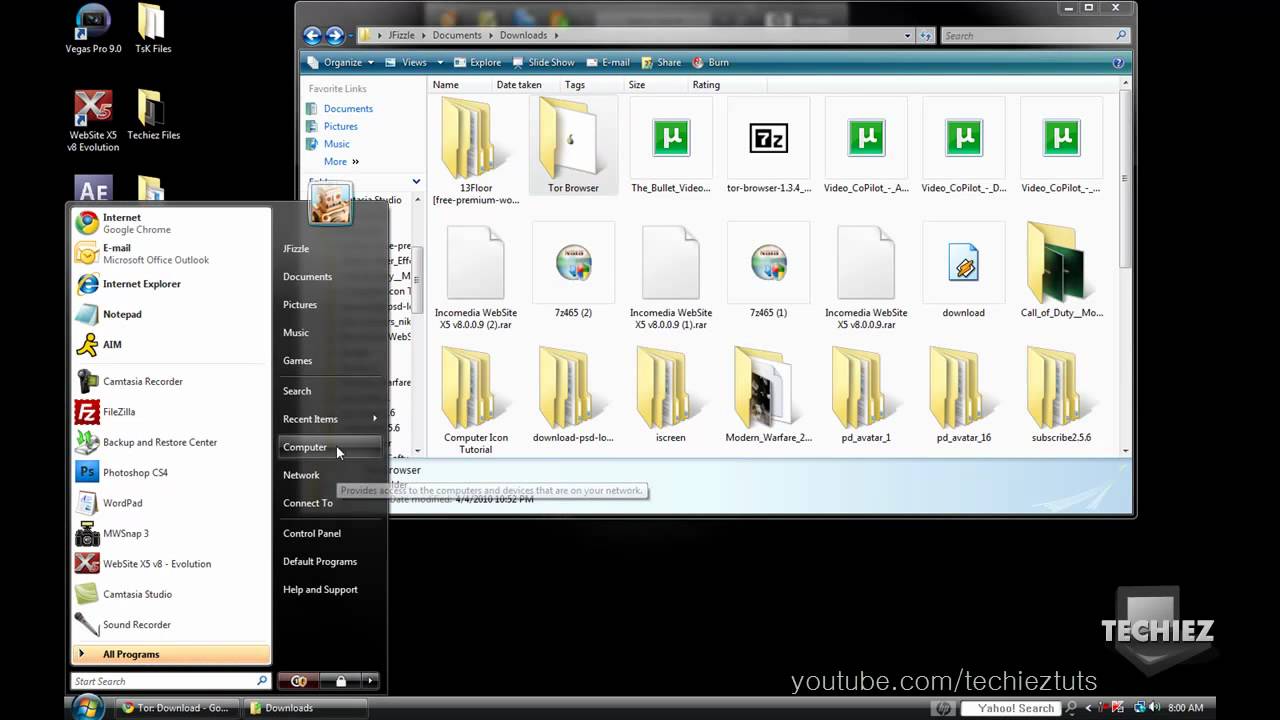Open AIM messenger

(x=170, y=344)
